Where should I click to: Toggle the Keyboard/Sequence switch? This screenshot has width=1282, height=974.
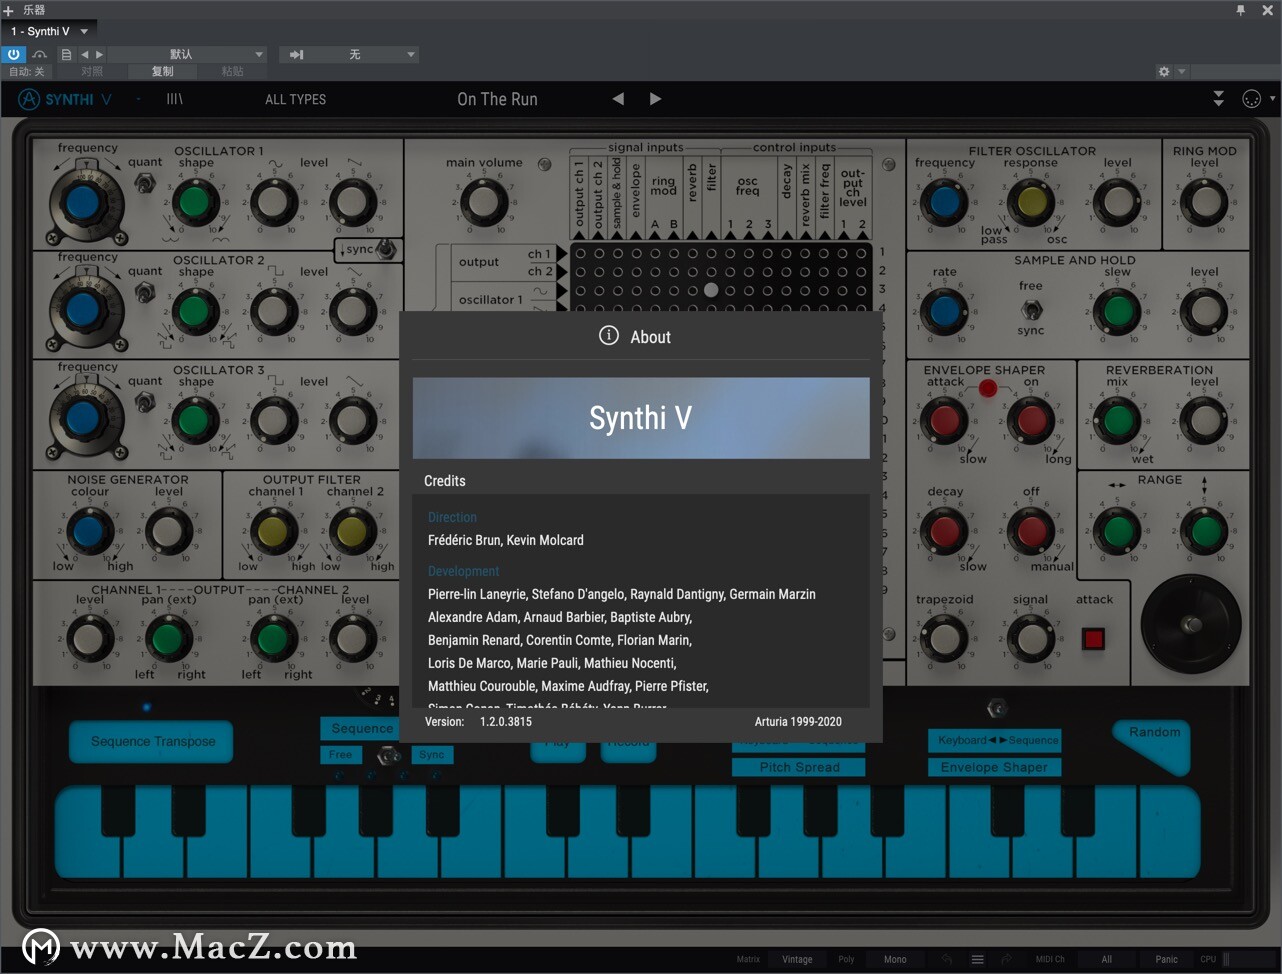click(996, 710)
